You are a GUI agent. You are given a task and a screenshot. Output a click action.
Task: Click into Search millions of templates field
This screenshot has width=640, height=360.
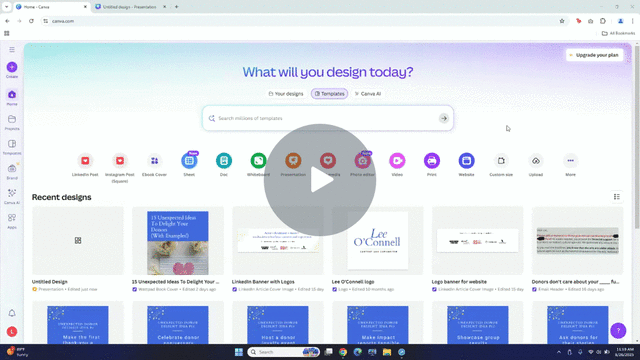[327, 118]
